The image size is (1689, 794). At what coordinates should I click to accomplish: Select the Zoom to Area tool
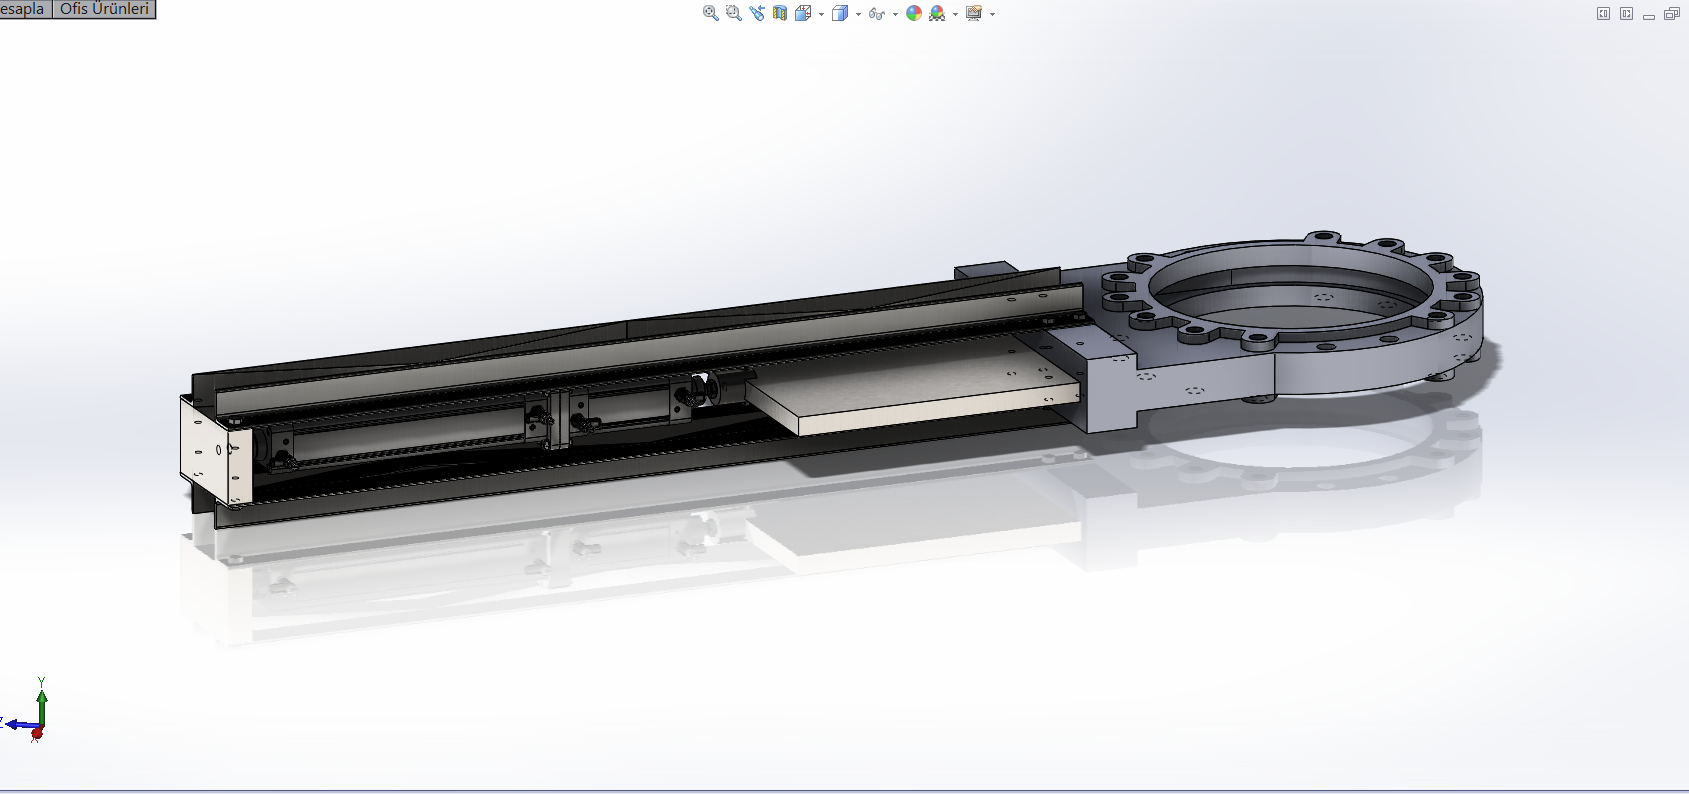click(734, 13)
